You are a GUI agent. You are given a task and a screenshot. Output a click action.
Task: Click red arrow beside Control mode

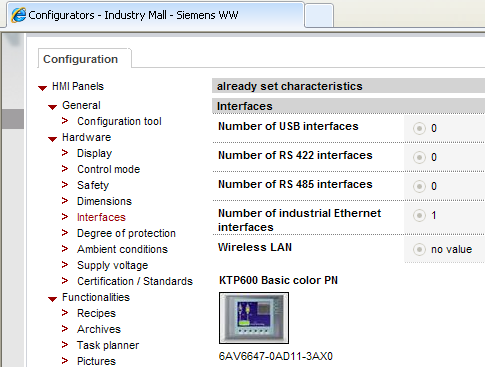[x=65, y=169]
